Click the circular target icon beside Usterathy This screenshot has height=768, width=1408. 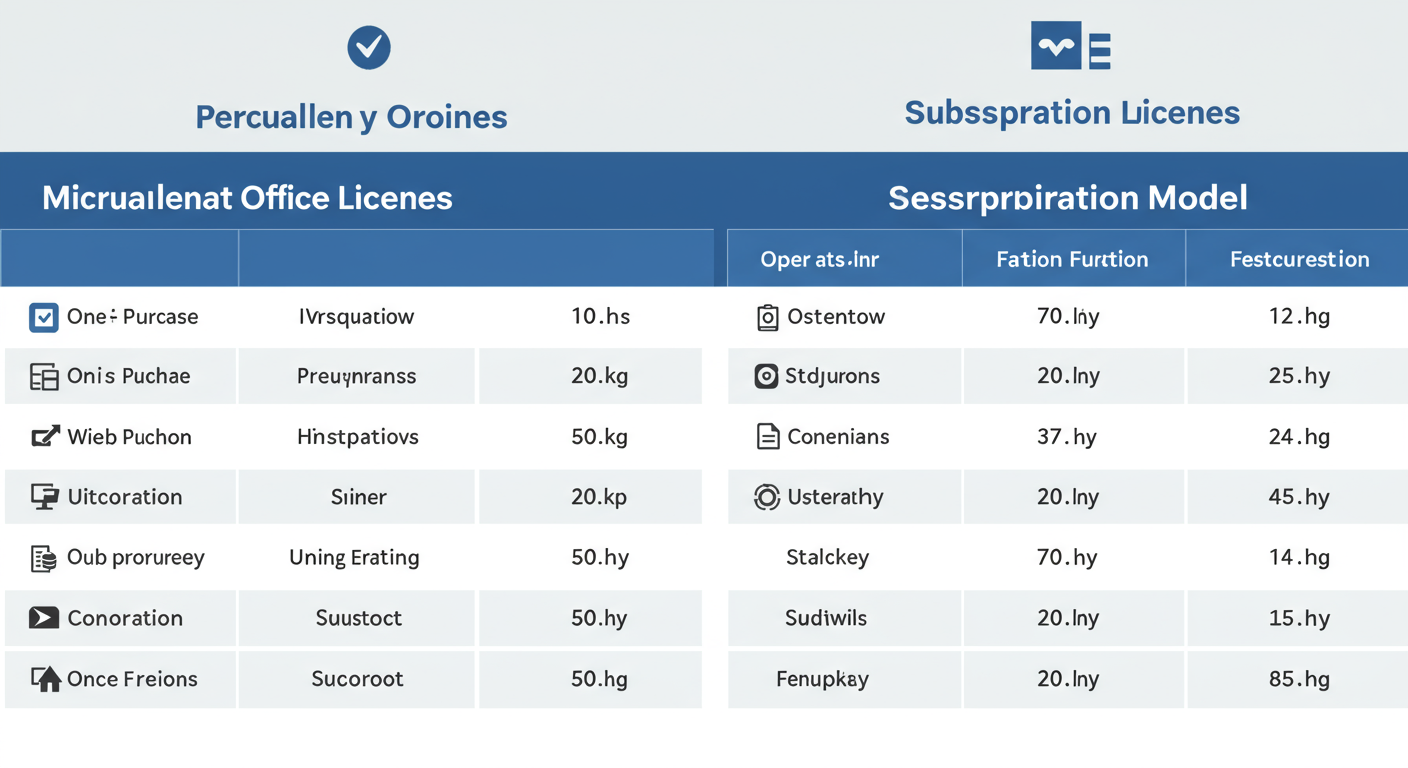[x=766, y=497]
